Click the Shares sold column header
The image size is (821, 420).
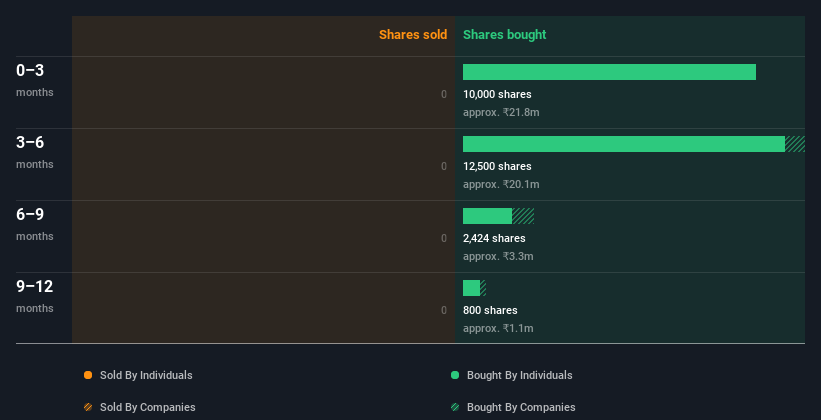pos(413,35)
